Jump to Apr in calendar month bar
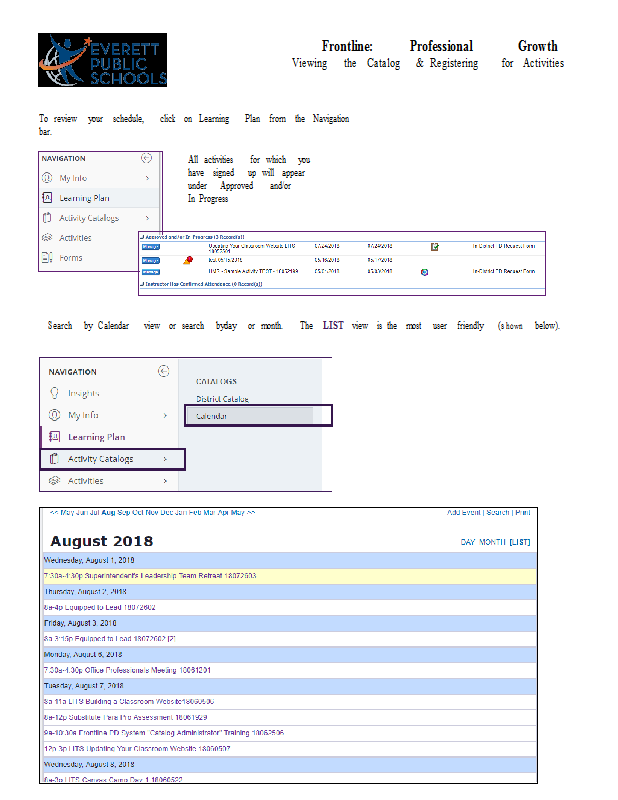618x800 pixels. [x=223, y=512]
